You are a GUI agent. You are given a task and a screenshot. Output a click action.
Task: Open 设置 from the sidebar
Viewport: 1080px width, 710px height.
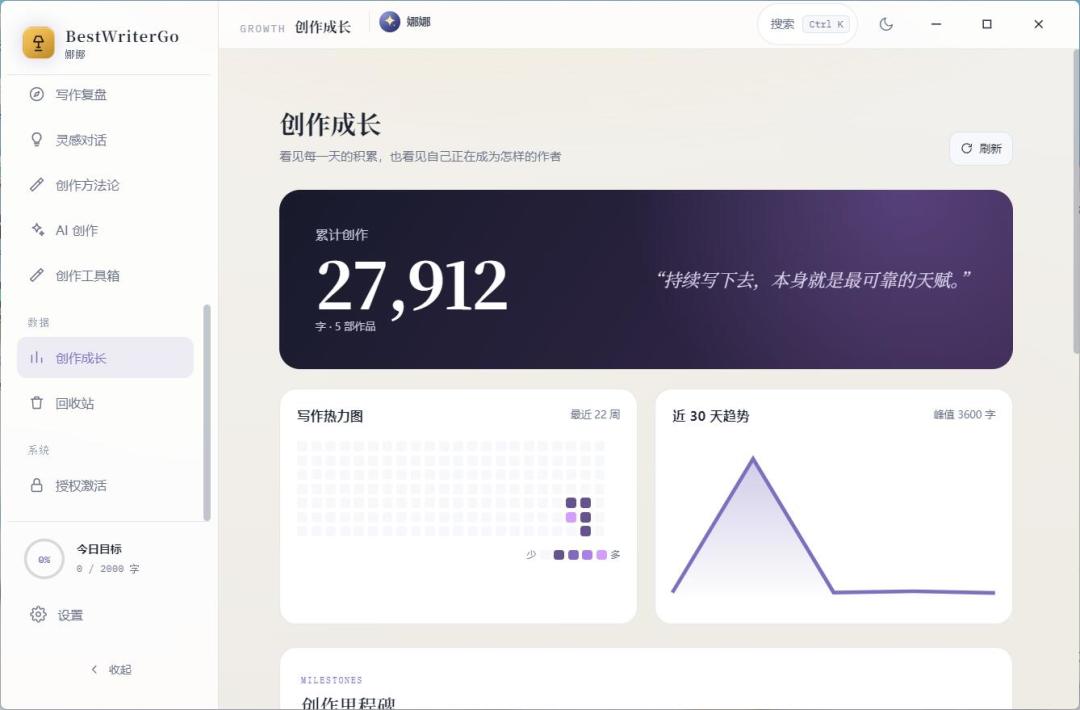pyautogui.click(x=105, y=615)
